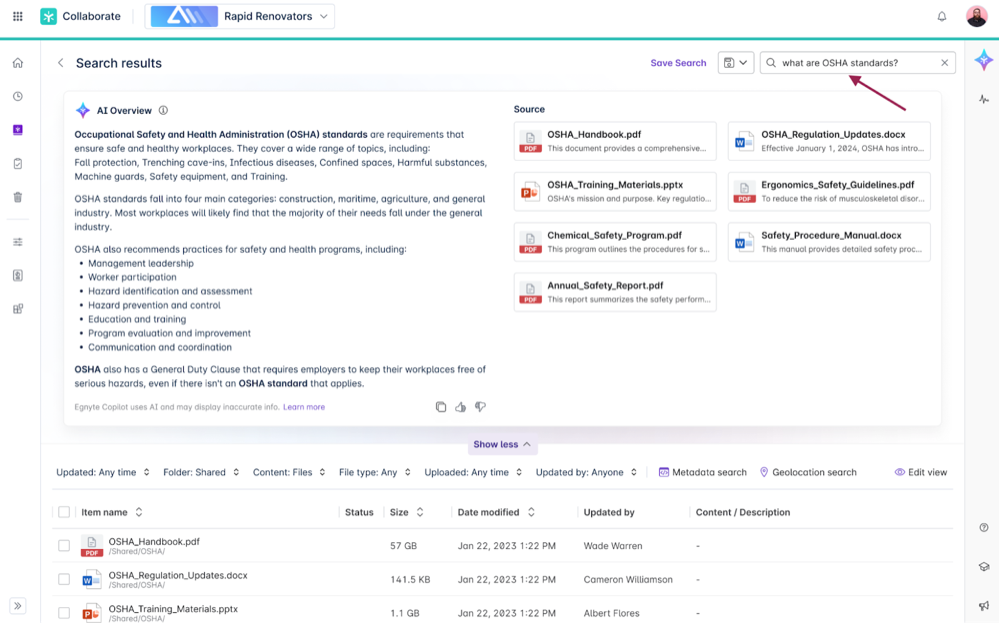
Task: Open the Folder: Shared filter
Action: pyautogui.click(x=201, y=472)
